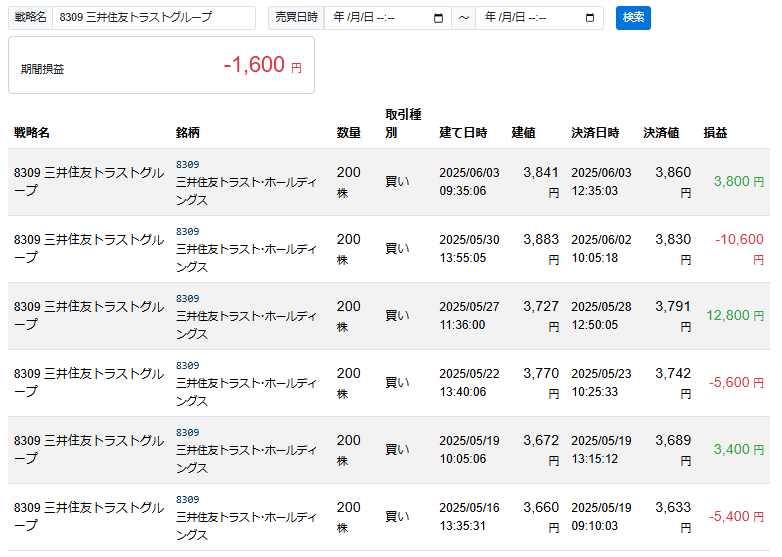Click the exit price 3,689 円

pos(673,449)
